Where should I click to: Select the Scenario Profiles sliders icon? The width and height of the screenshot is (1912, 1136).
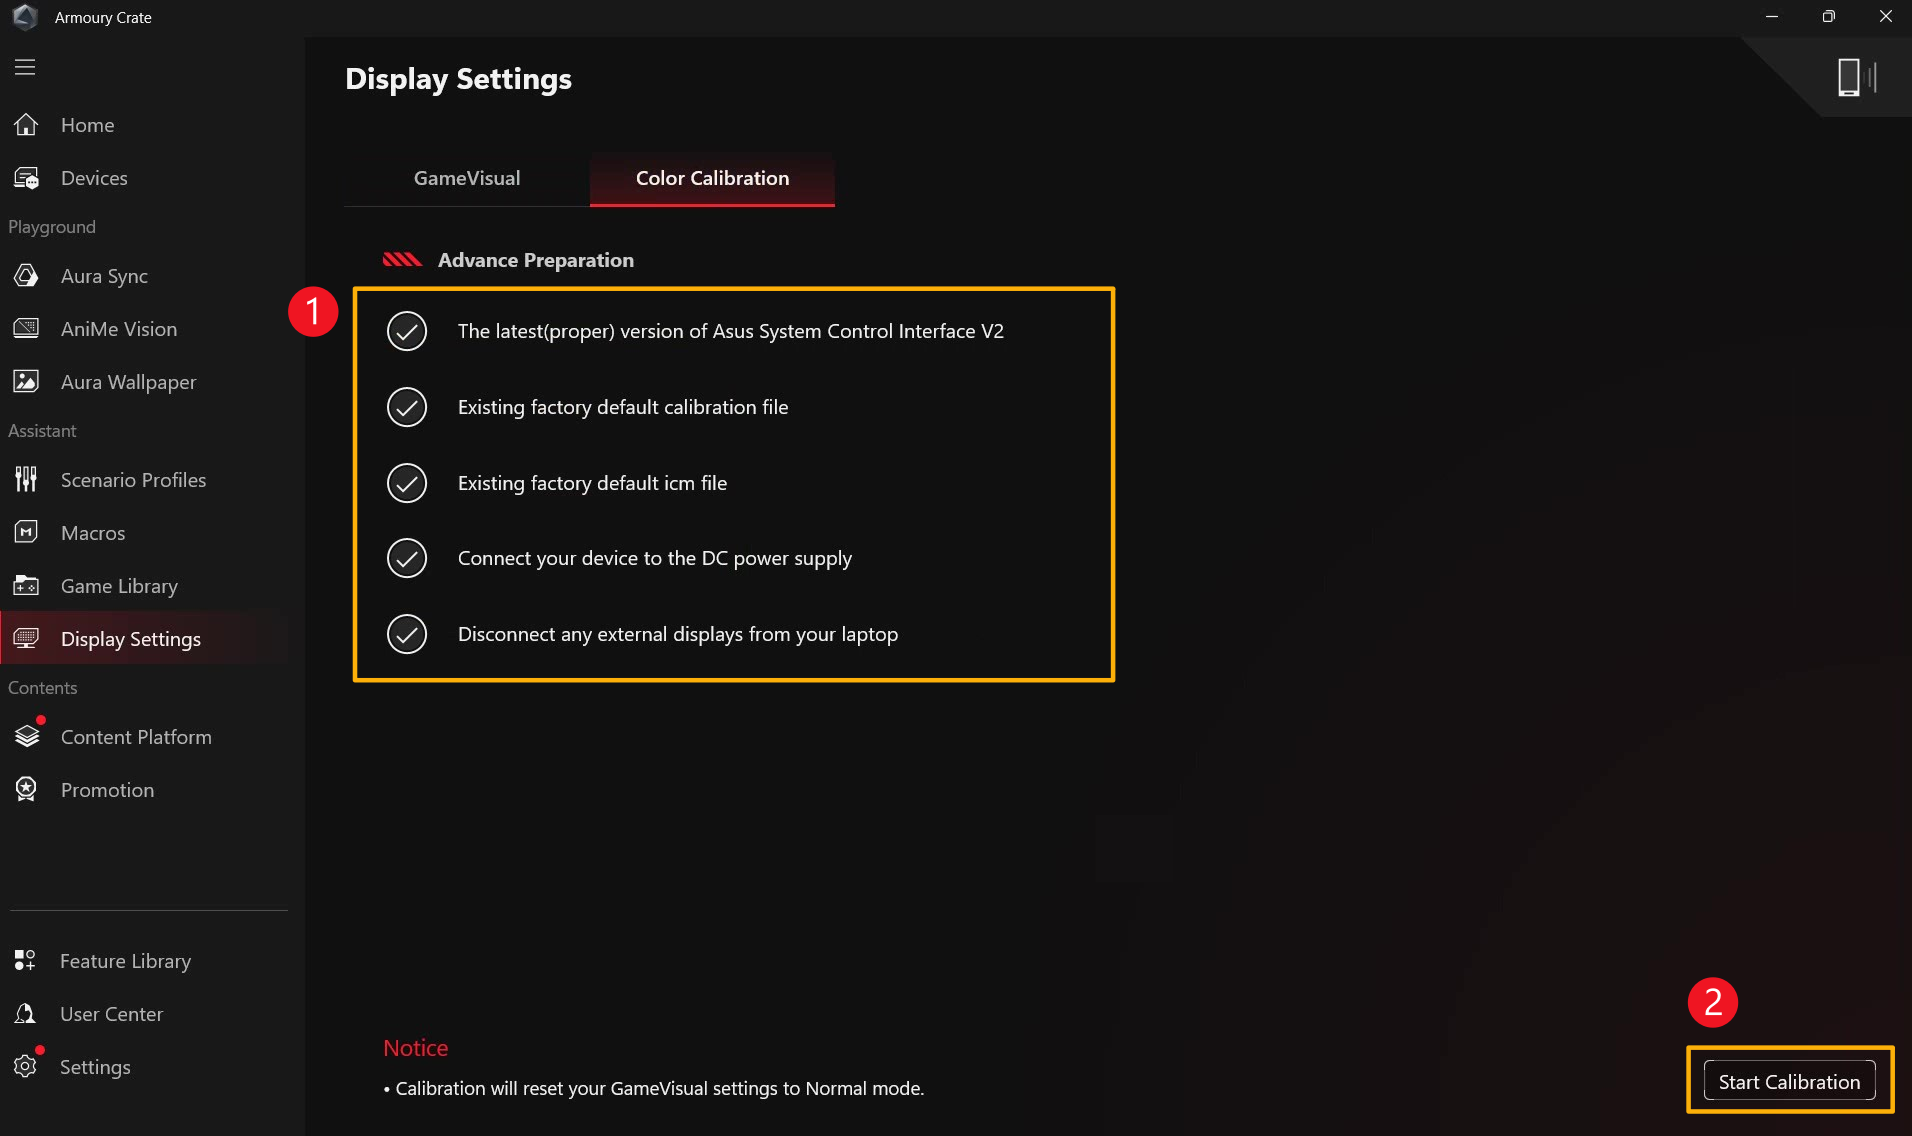[x=26, y=480]
